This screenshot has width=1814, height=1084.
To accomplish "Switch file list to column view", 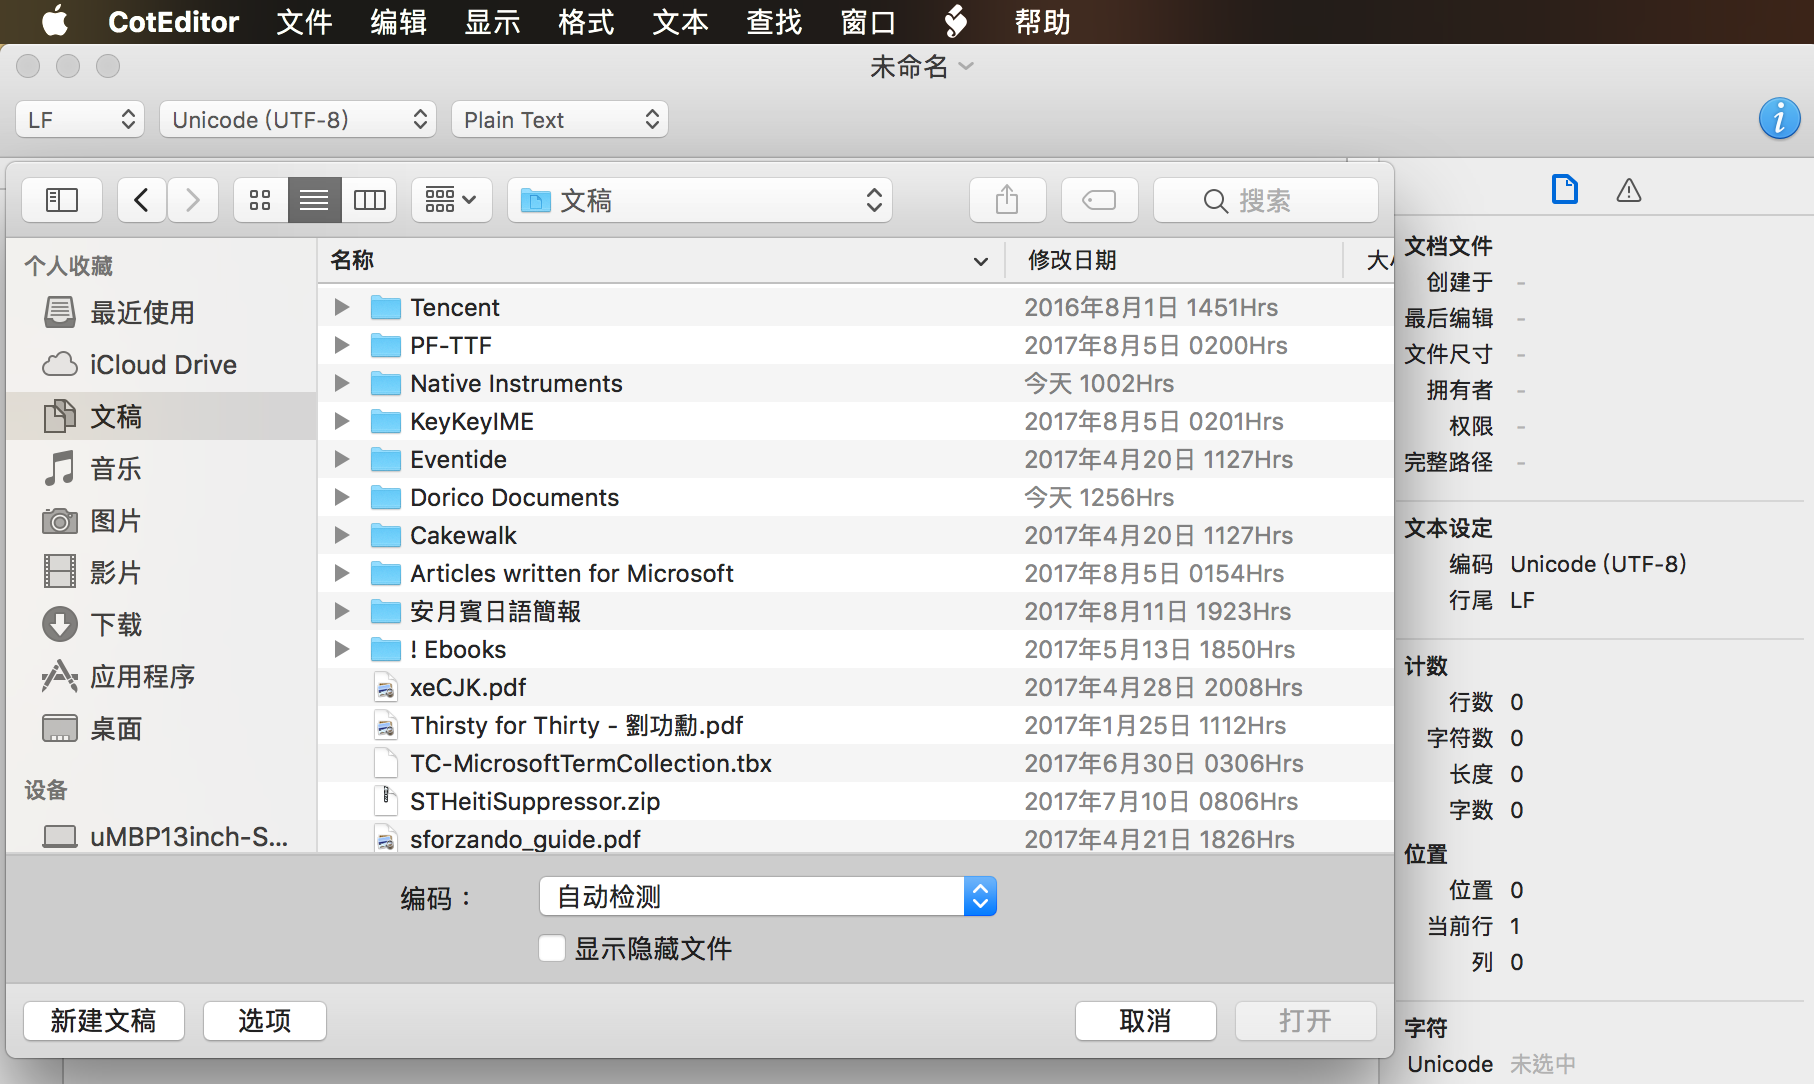I will click(x=368, y=199).
